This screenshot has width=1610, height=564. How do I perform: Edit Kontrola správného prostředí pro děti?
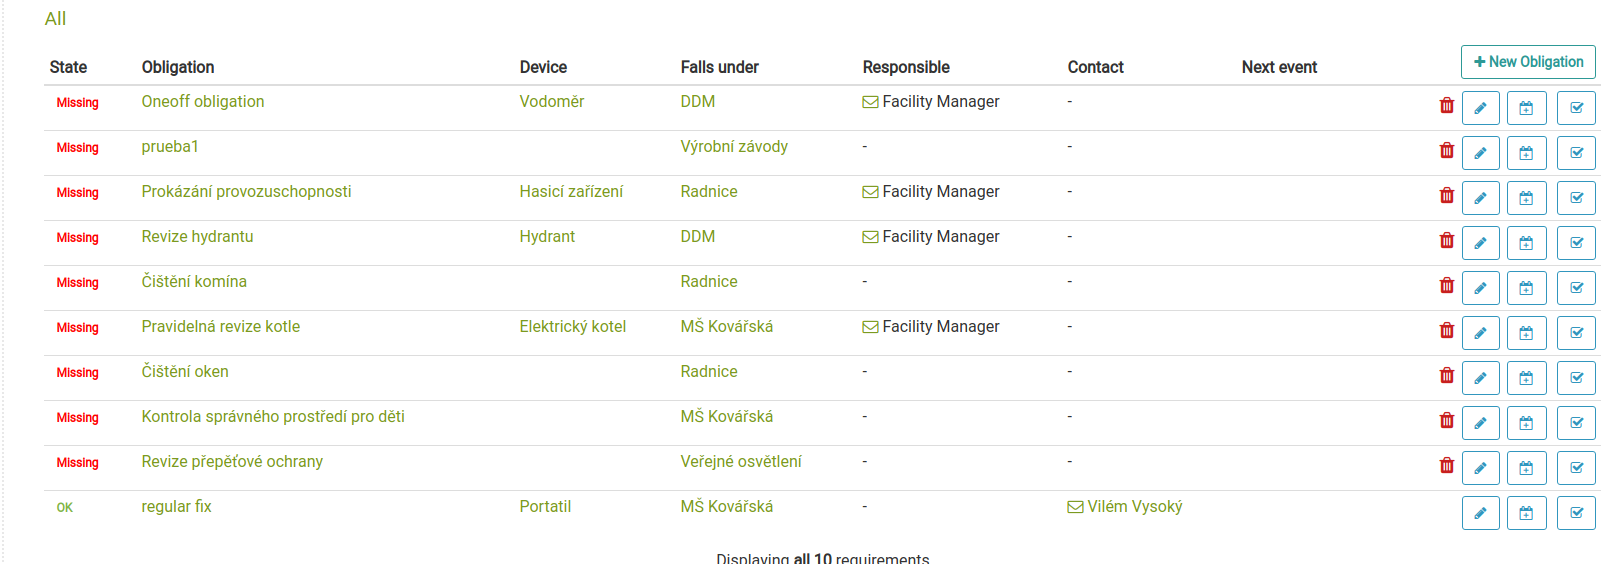pos(1480,423)
